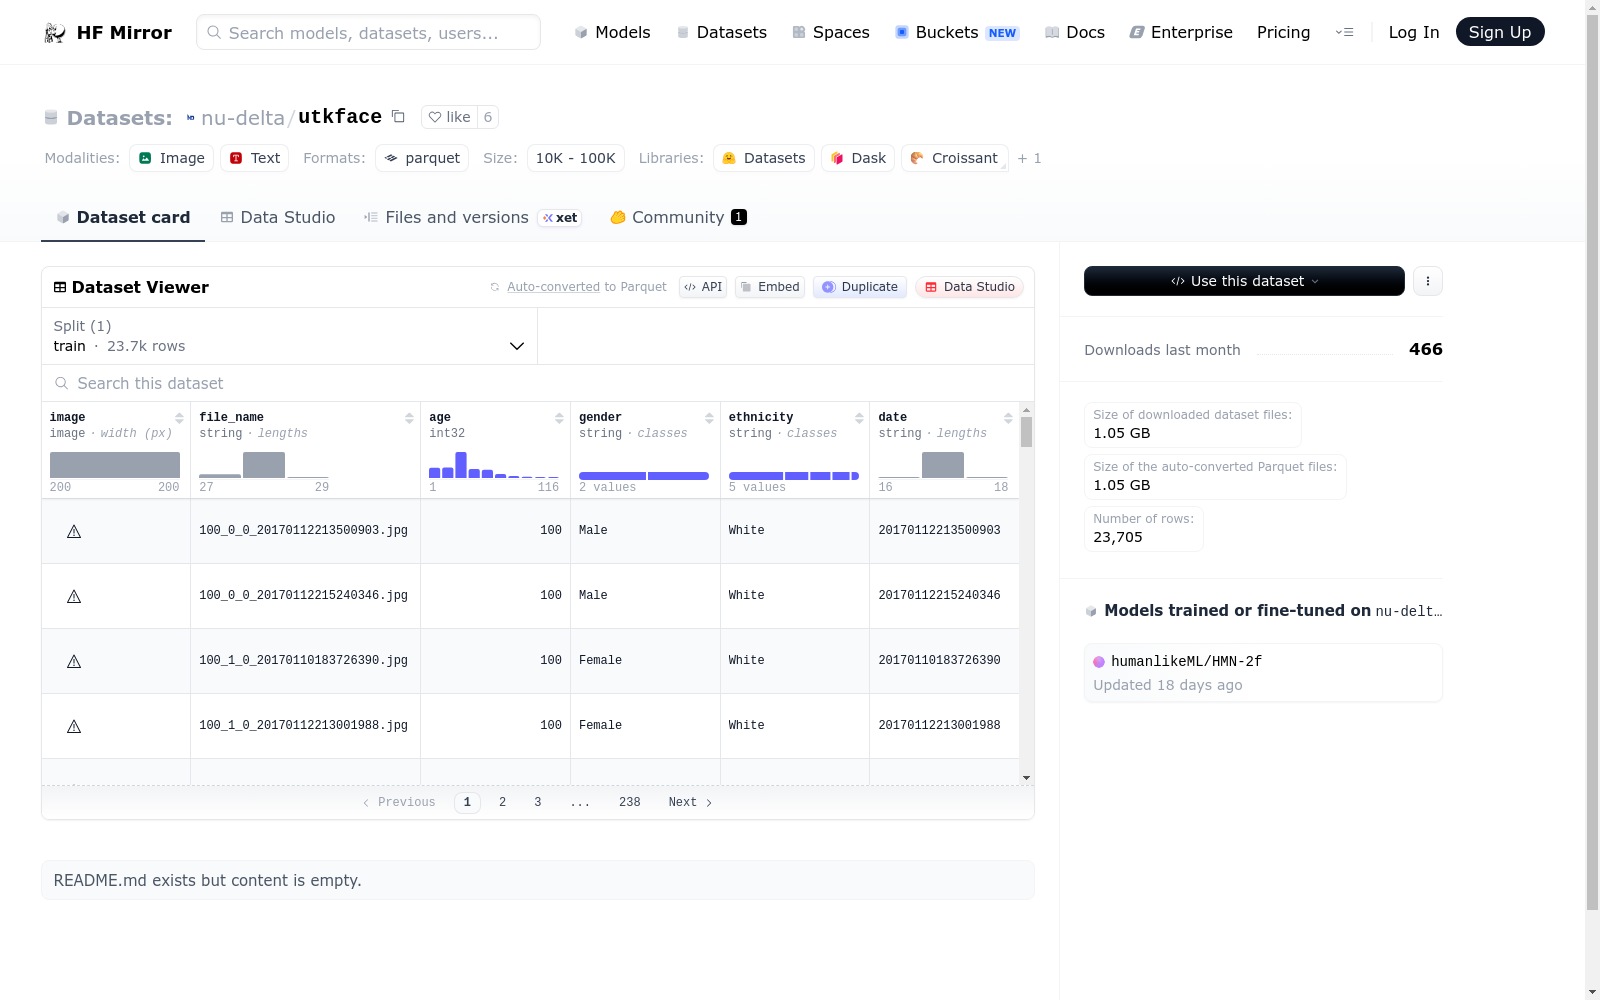Open the Files and versions tab
The width and height of the screenshot is (1600, 1000).
[472, 217]
